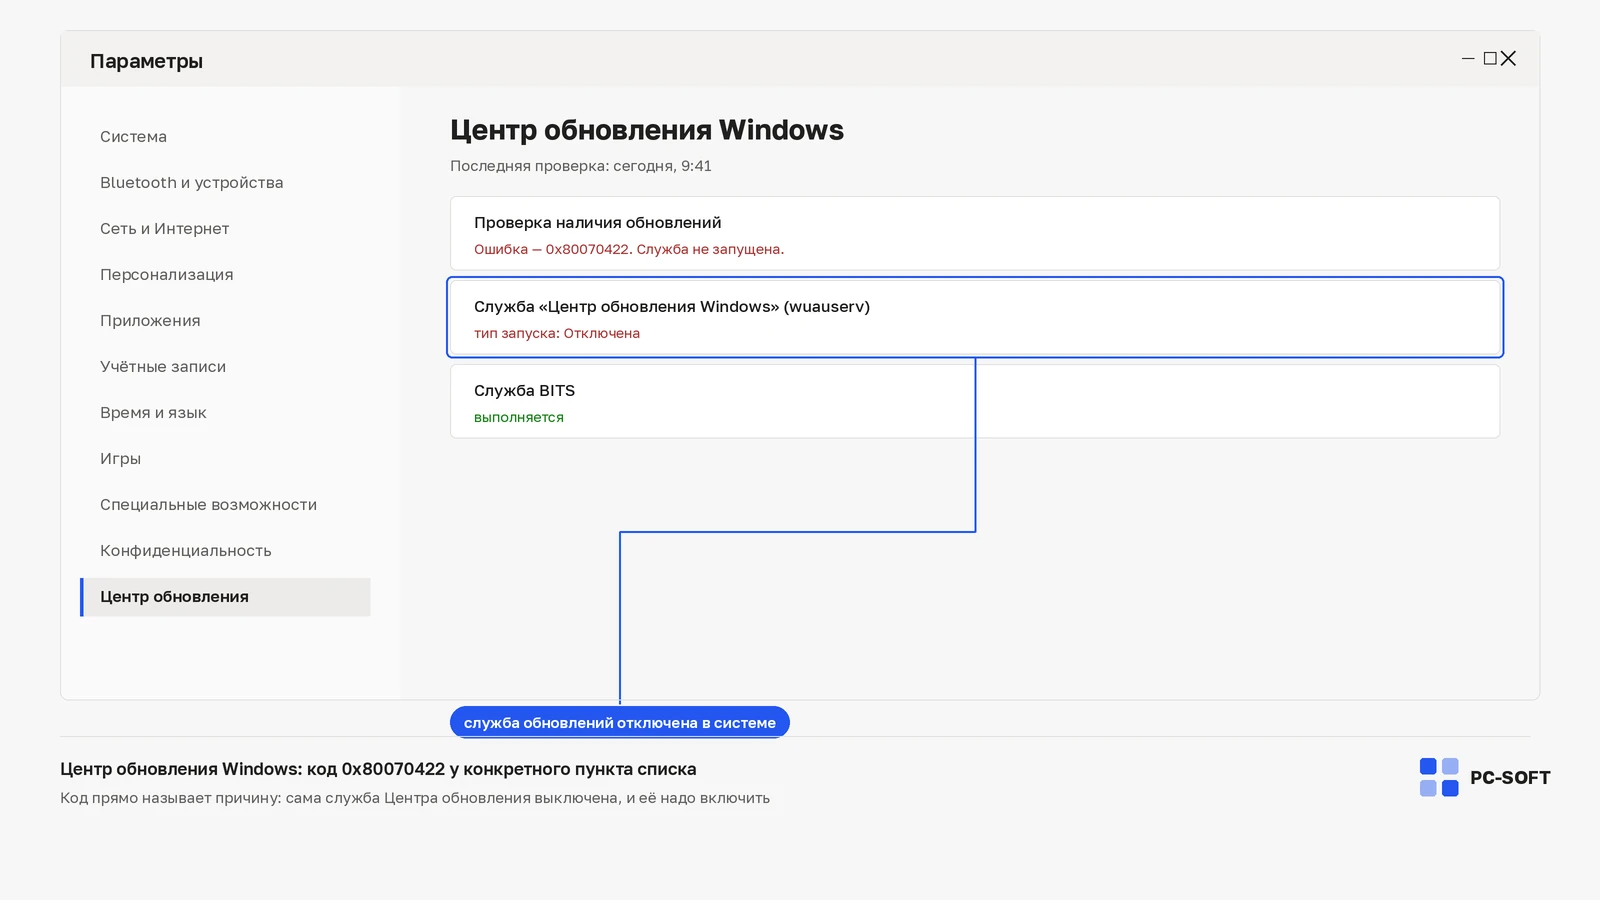The height and width of the screenshot is (900, 1600).
Task: Maximize the Параметры window
Action: pyautogui.click(x=1490, y=59)
